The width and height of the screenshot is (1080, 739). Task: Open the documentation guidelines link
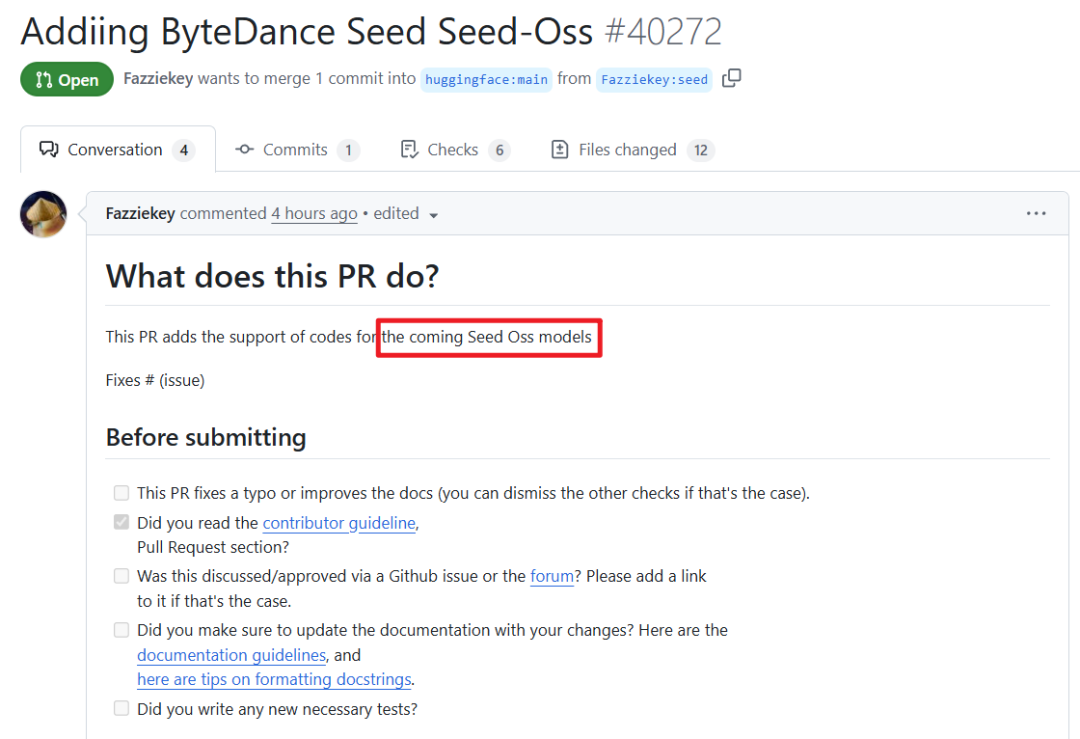tap(231, 655)
